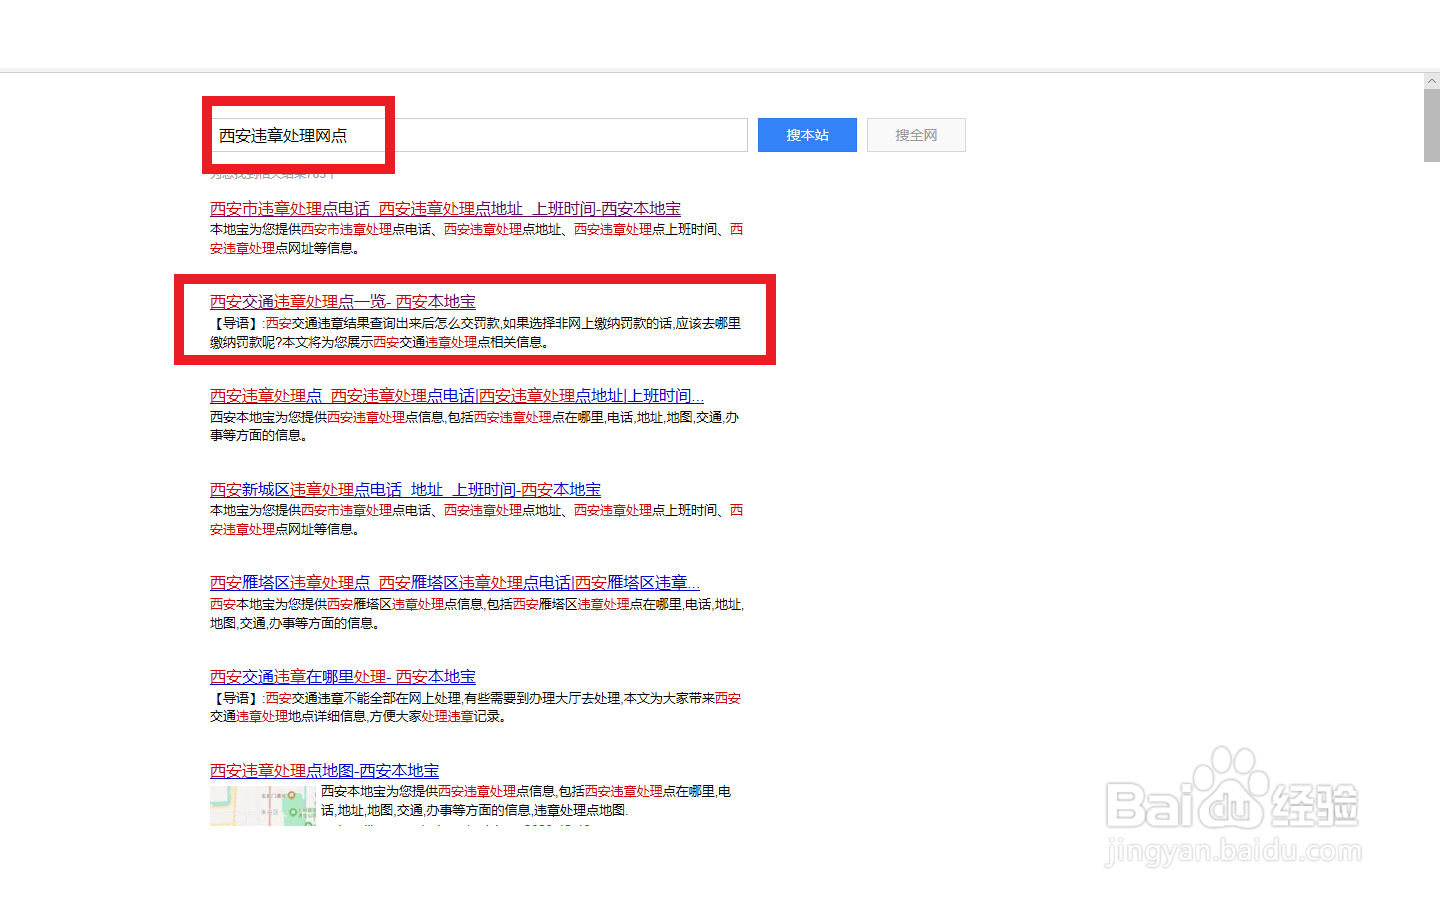Click the vertical scrollbar thumb
Viewport: 1440px width, 900px height.
(1432, 125)
